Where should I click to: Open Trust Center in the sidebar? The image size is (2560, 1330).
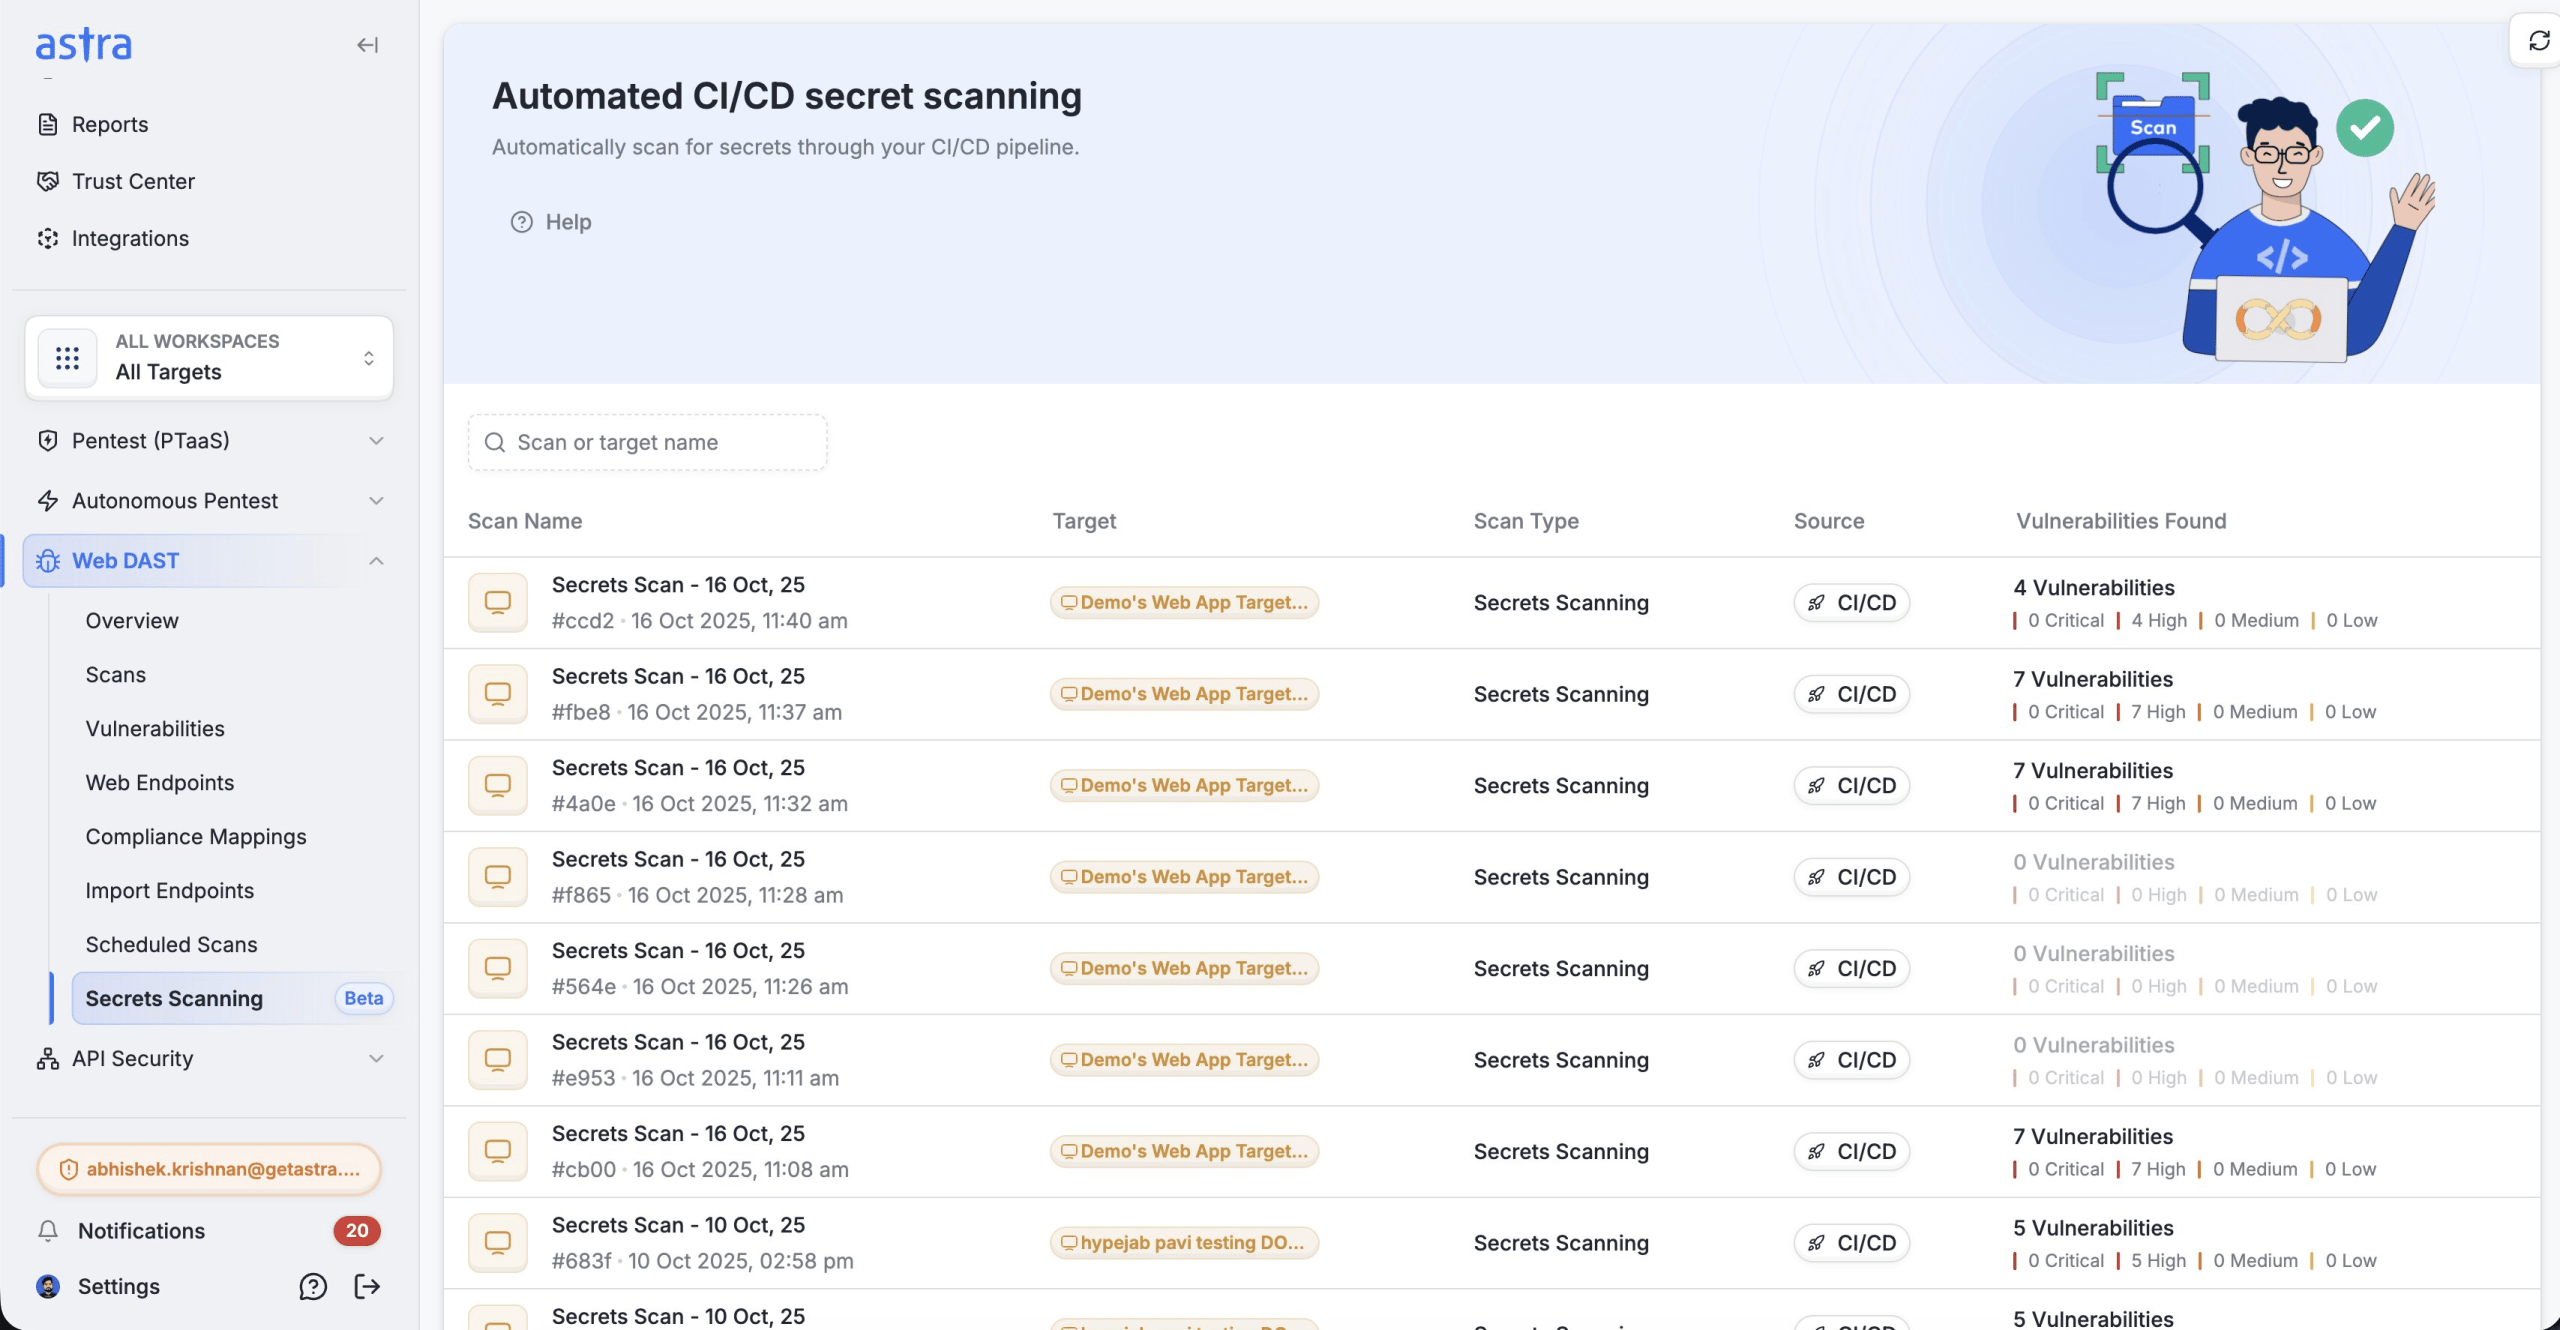[x=133, y=182]
